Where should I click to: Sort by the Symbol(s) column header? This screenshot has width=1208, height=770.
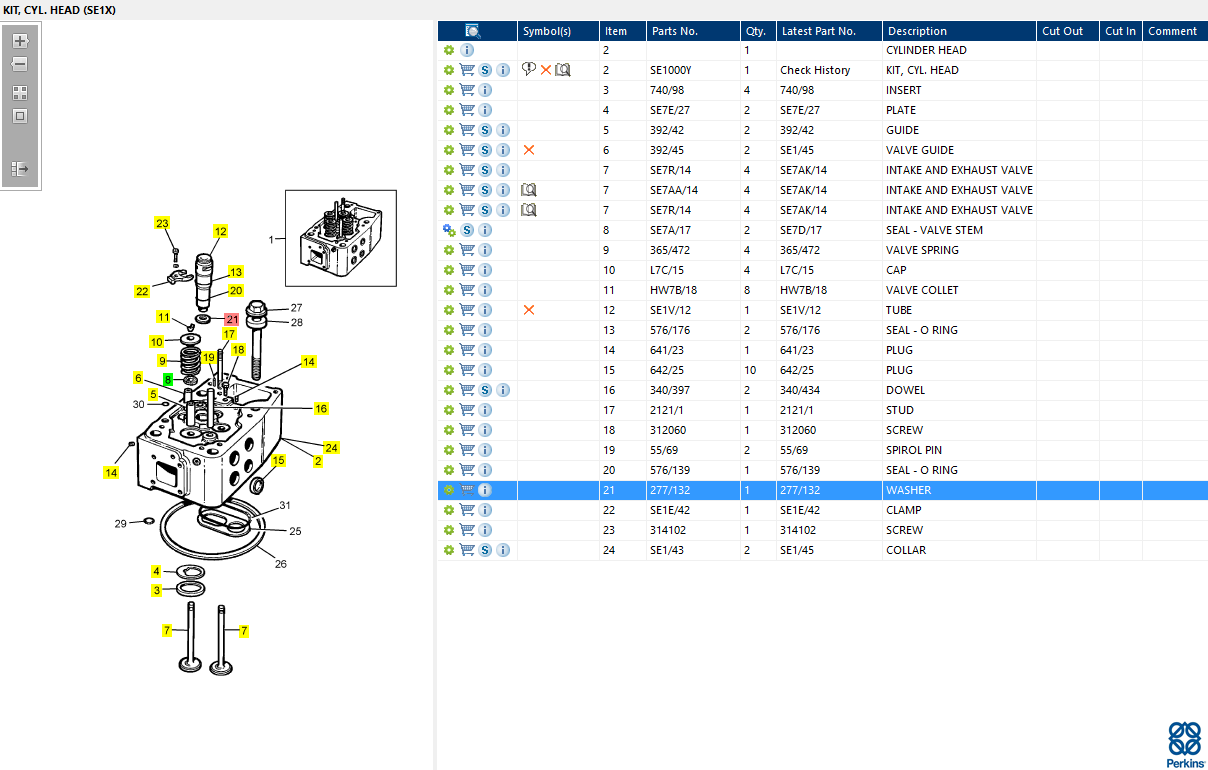558,31
